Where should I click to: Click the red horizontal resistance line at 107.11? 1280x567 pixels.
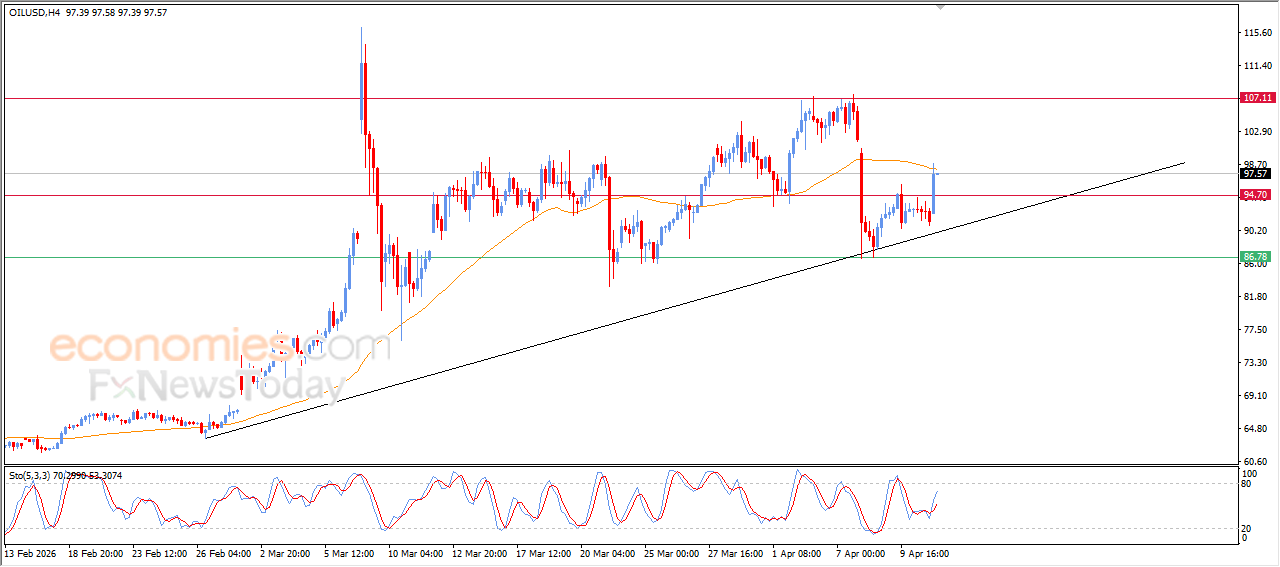tap(600, 98)
